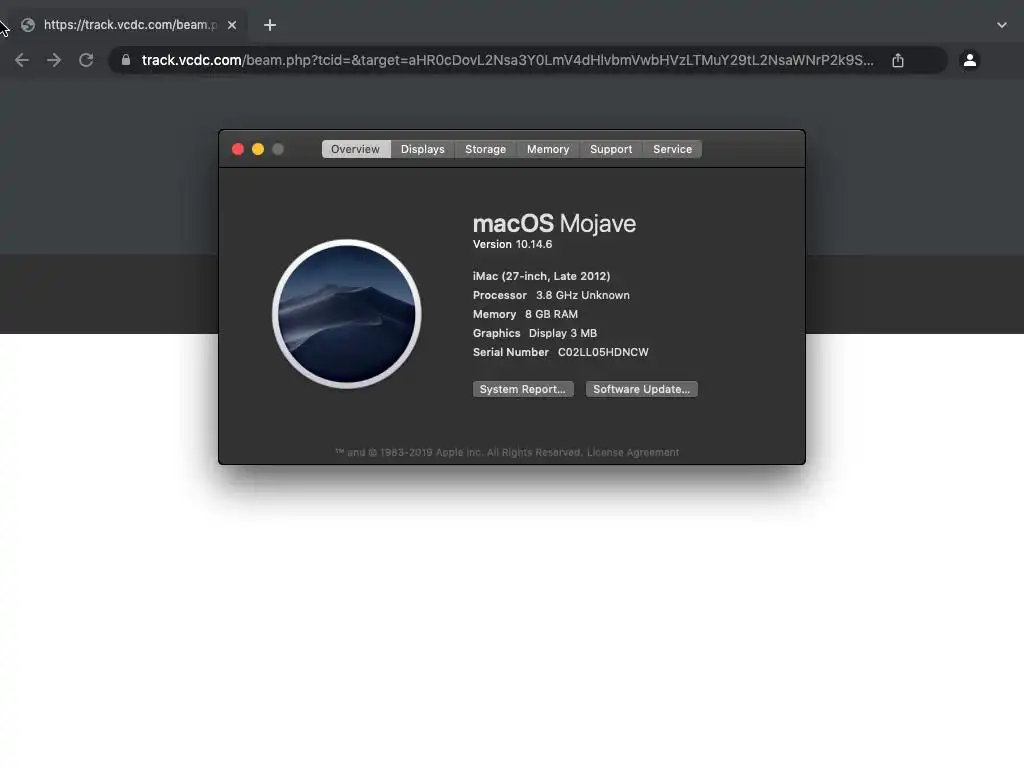The height and width of the screenshot is (768, 1024).
Task: Click the Software Update button
Action: pyautogui.click(x=641, y=389)
